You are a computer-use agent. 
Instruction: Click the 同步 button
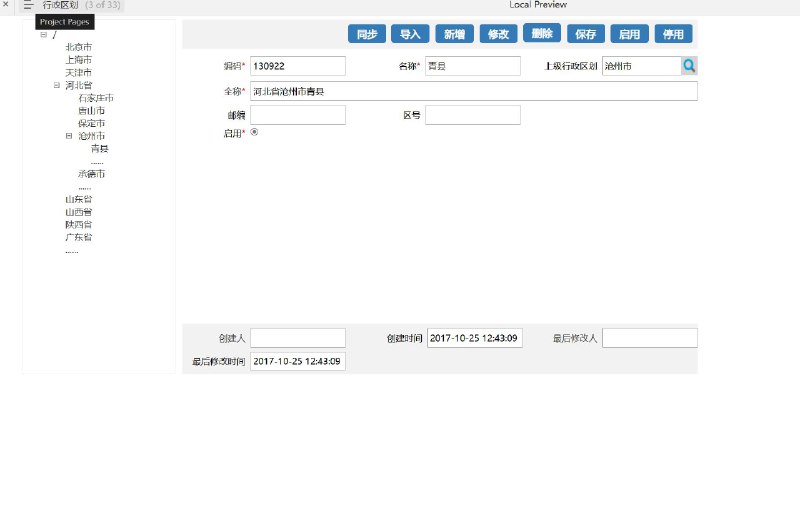pos(367,34)
